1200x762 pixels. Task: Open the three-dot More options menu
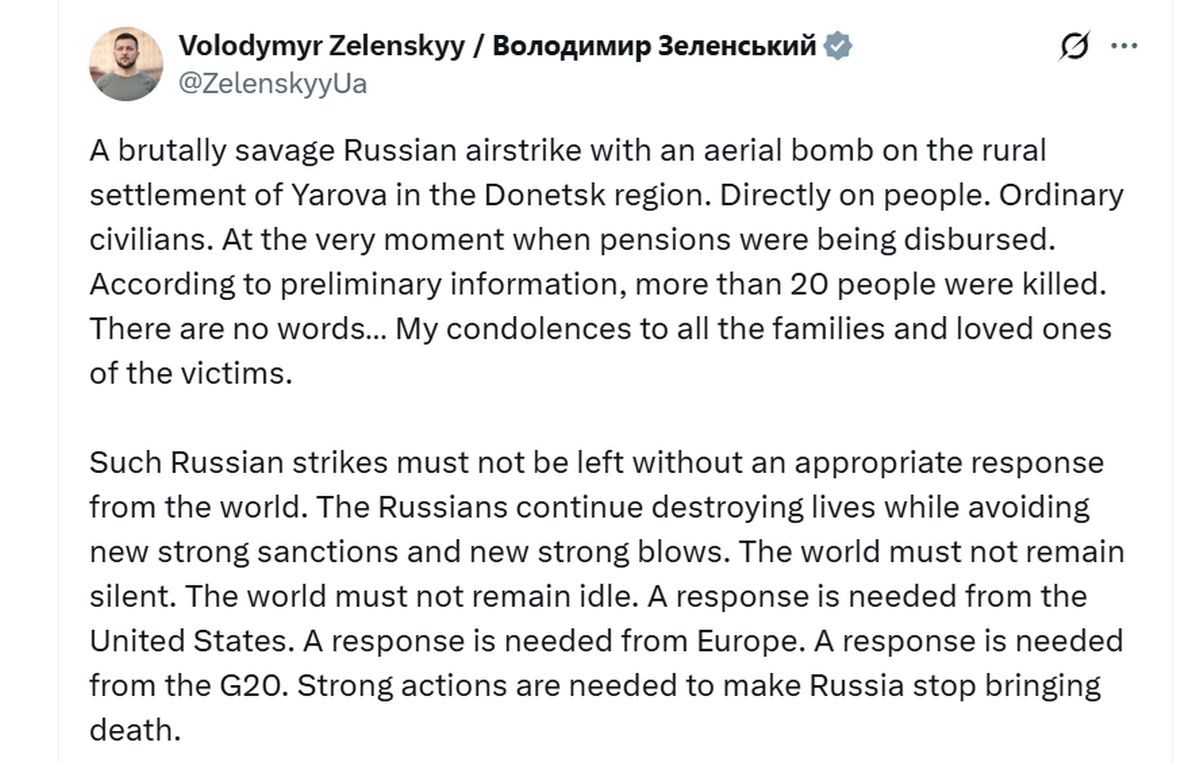click(x=1125, y=47)
